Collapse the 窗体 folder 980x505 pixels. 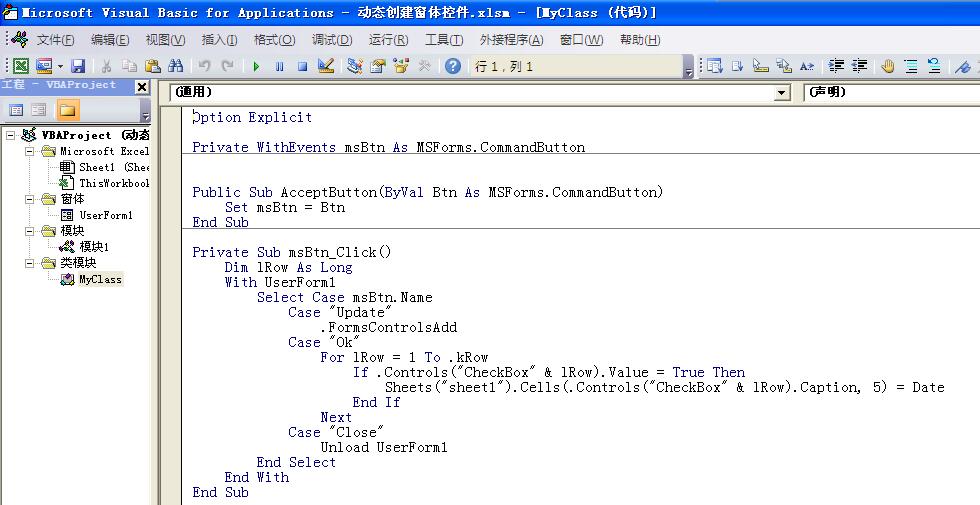[29, 199]
